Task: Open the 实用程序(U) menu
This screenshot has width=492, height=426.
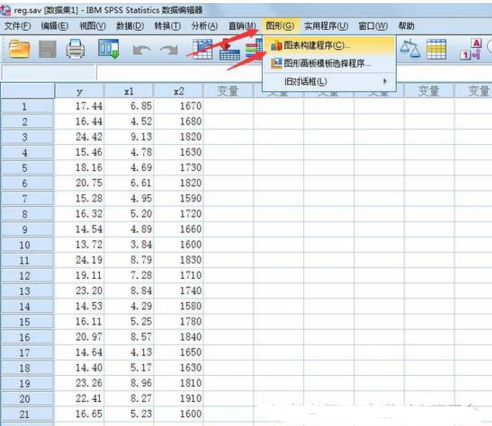Action: [x=326, y=26]
